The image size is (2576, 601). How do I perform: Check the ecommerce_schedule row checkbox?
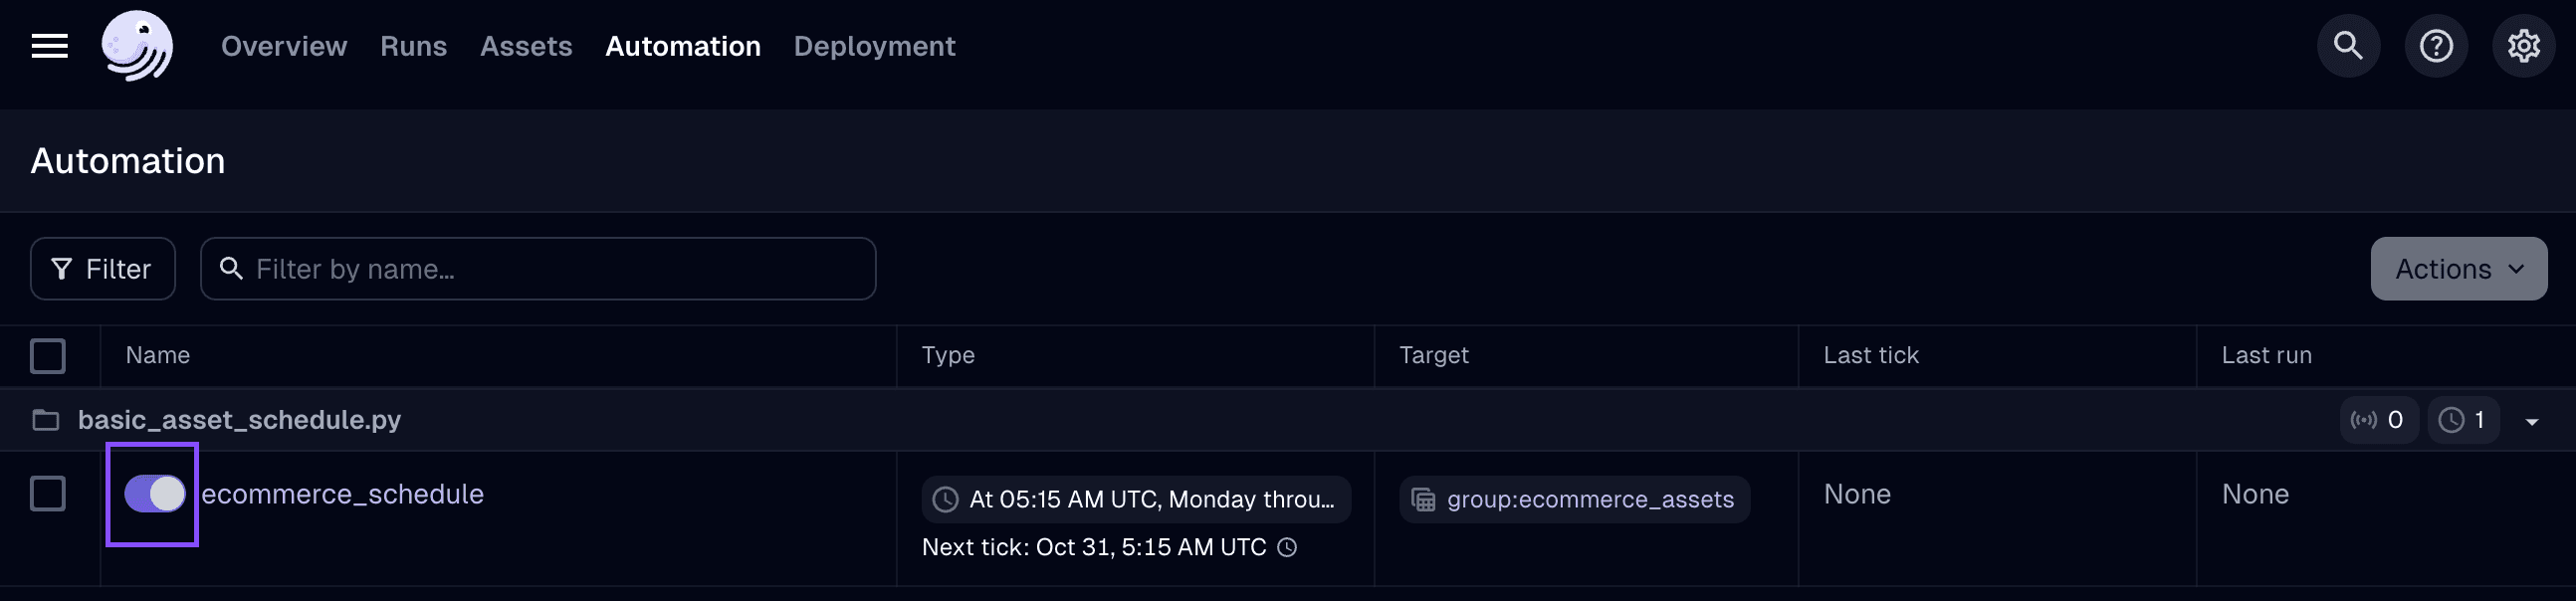point(47,492)
